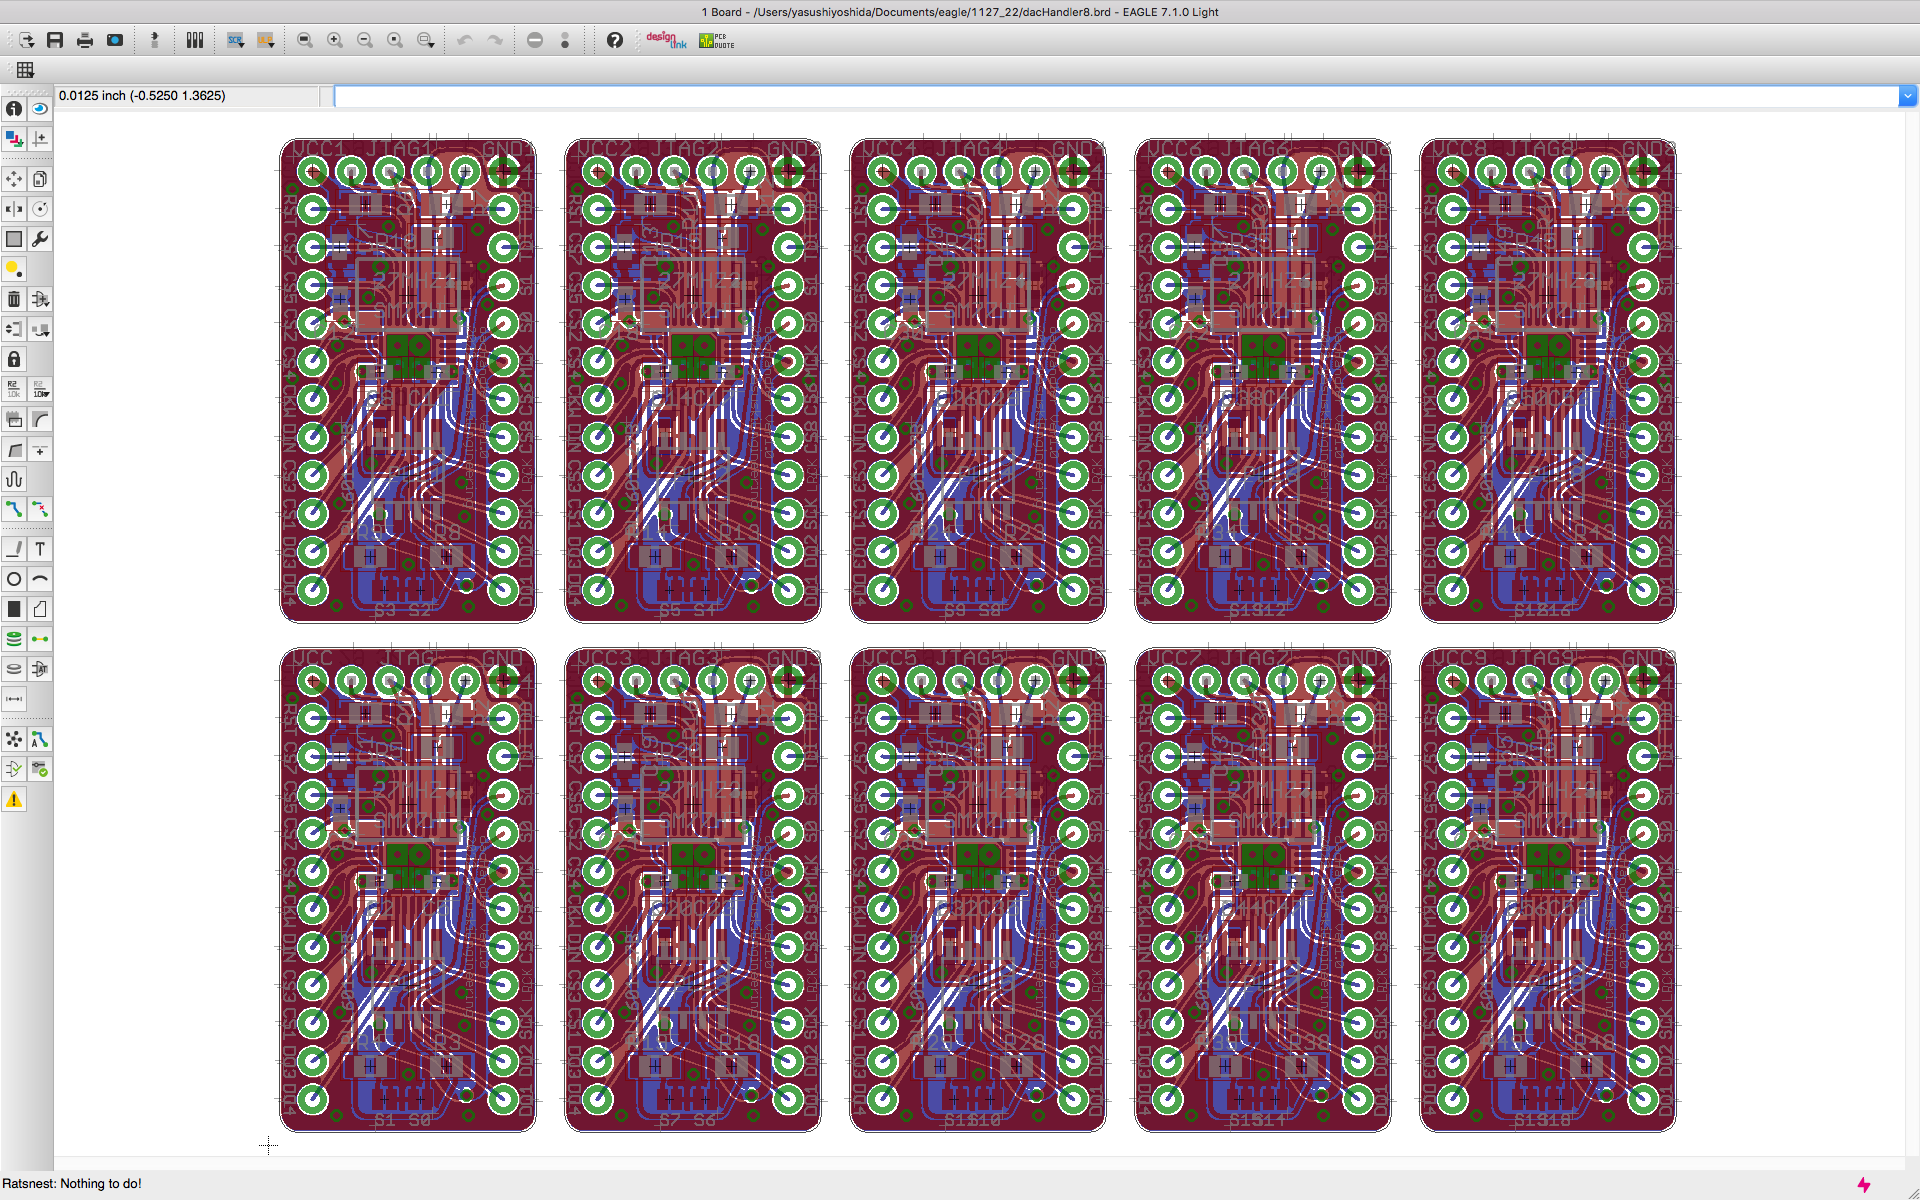1920x1200 pixels.
Task: Select the Rotate tool
Action: 40,209
